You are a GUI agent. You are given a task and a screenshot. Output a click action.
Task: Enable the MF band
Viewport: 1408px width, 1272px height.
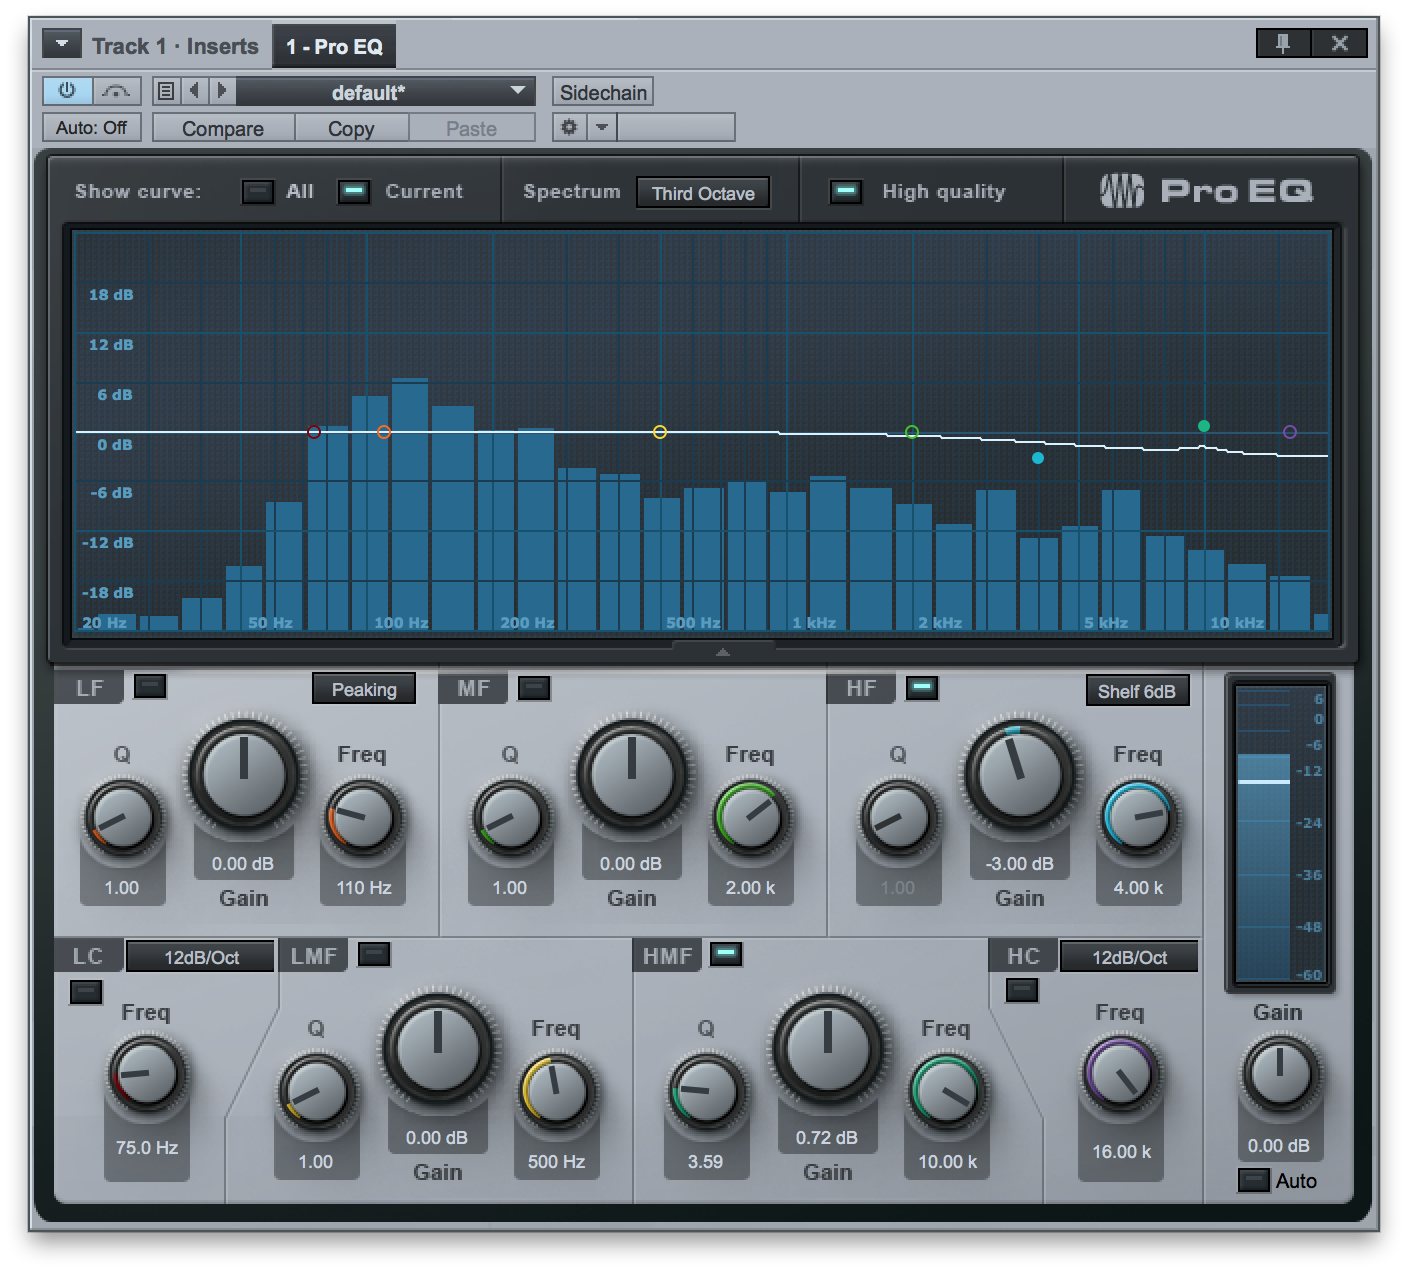(x=534, y=688)
